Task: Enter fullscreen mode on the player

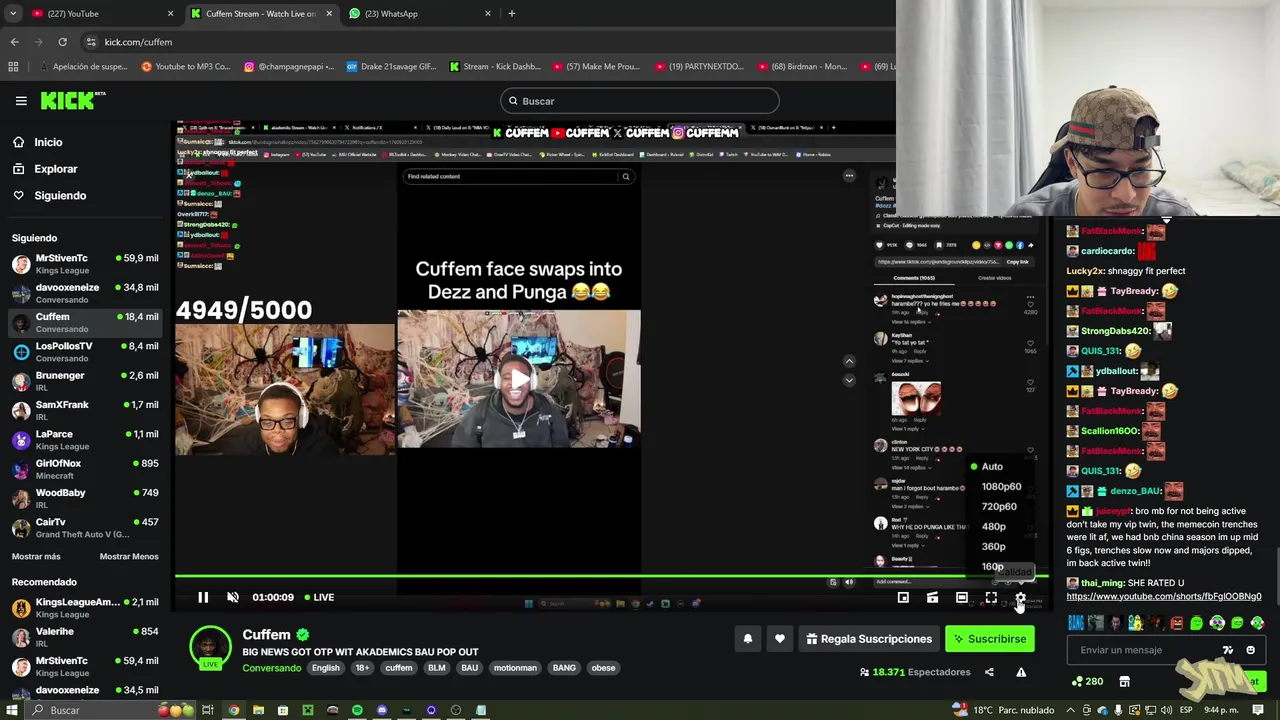Action: point(991,598)
